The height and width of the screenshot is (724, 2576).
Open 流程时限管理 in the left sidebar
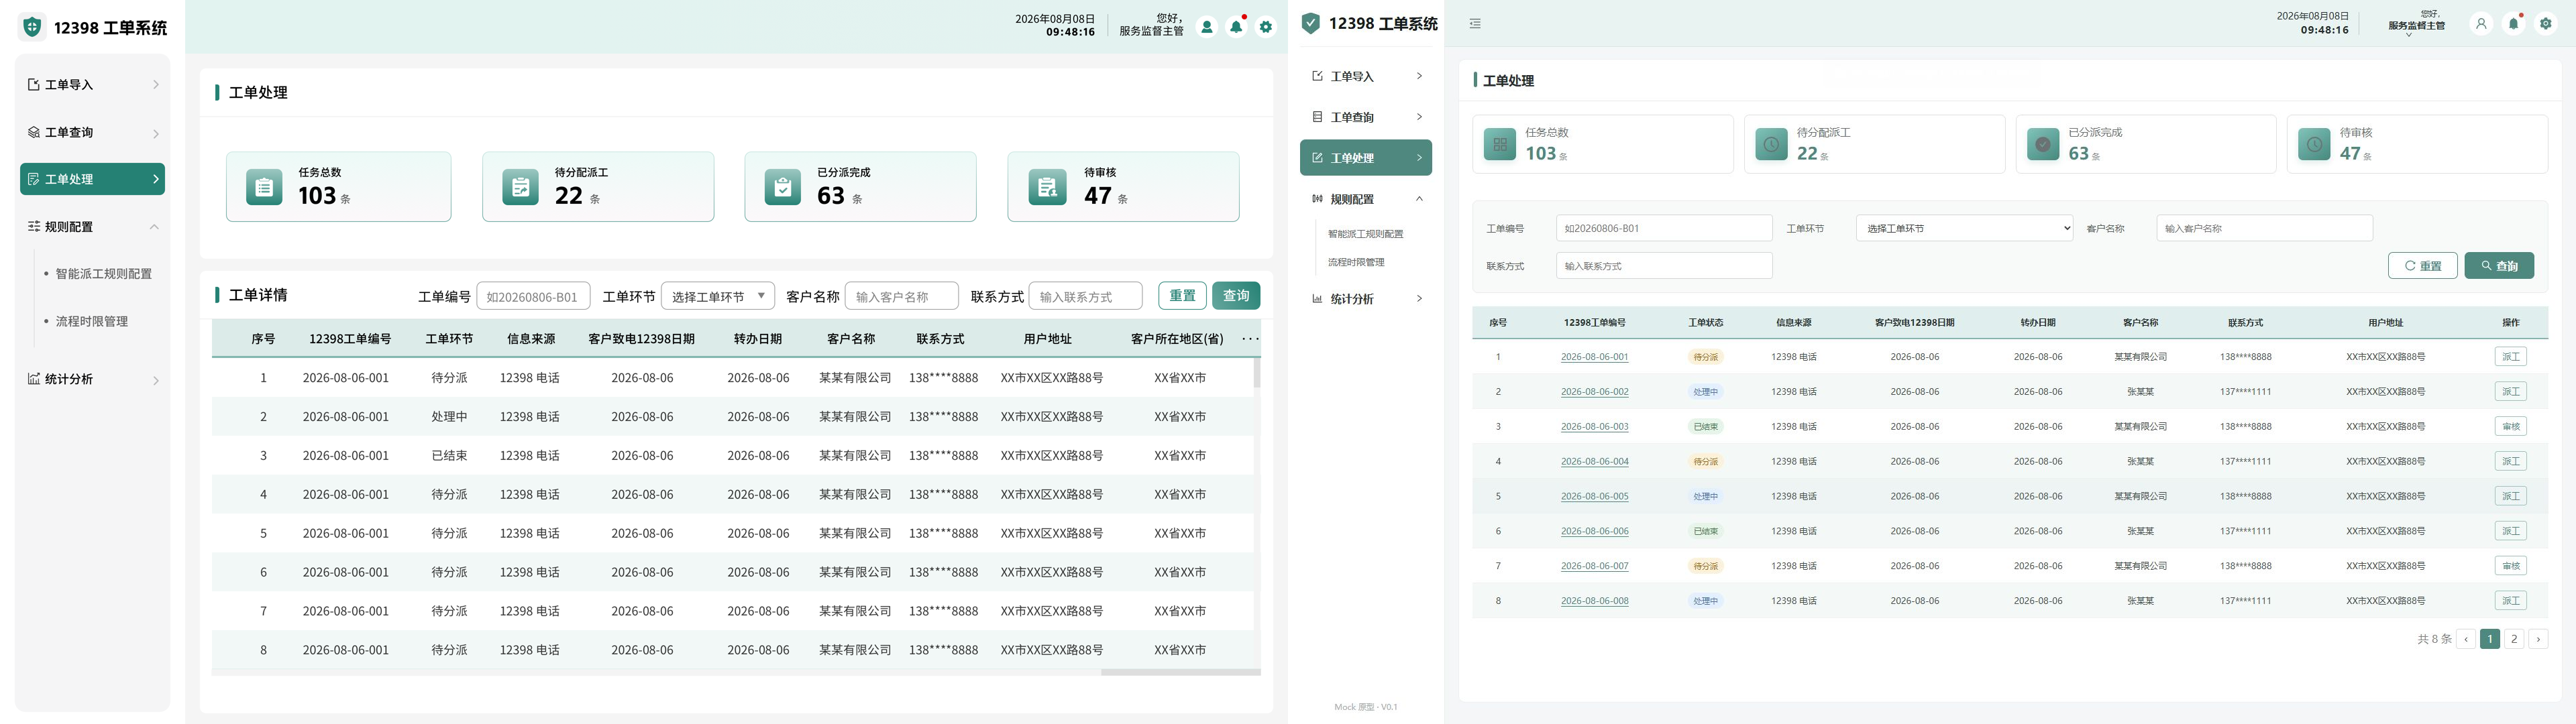tap(91, 321)
